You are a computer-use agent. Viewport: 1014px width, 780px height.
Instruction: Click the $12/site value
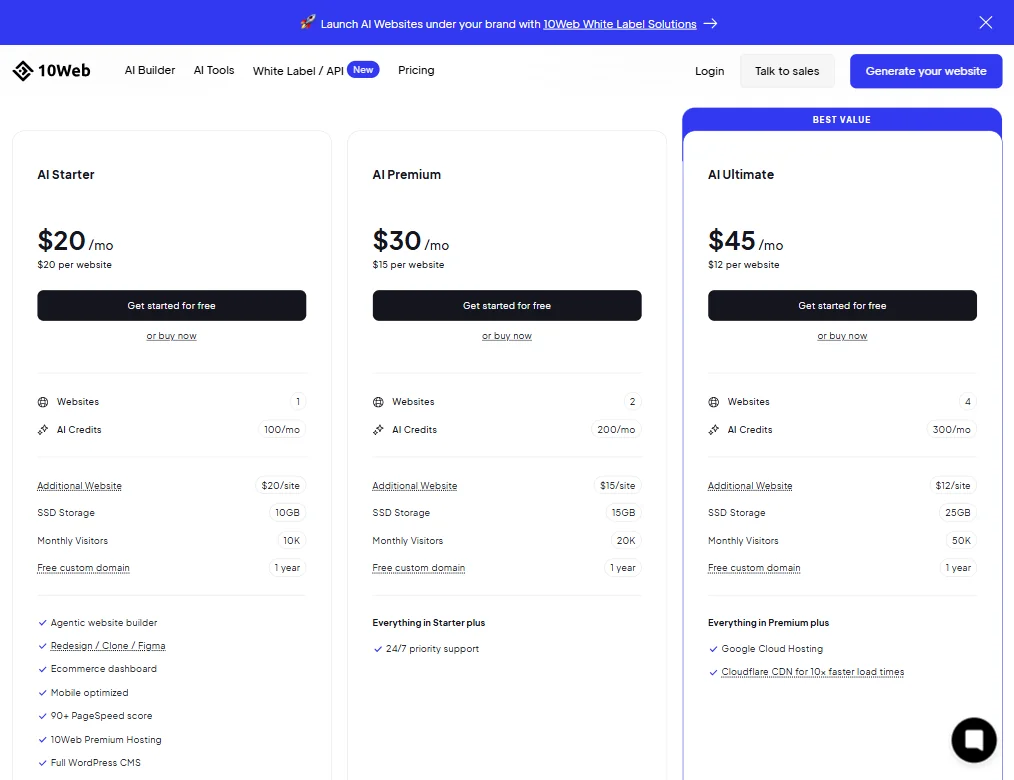click(x=953, y=486)
